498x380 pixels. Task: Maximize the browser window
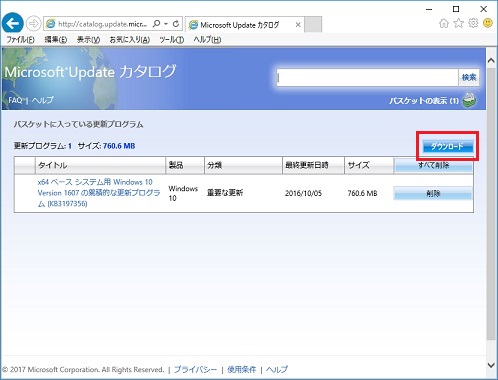[x=456, y=9]
